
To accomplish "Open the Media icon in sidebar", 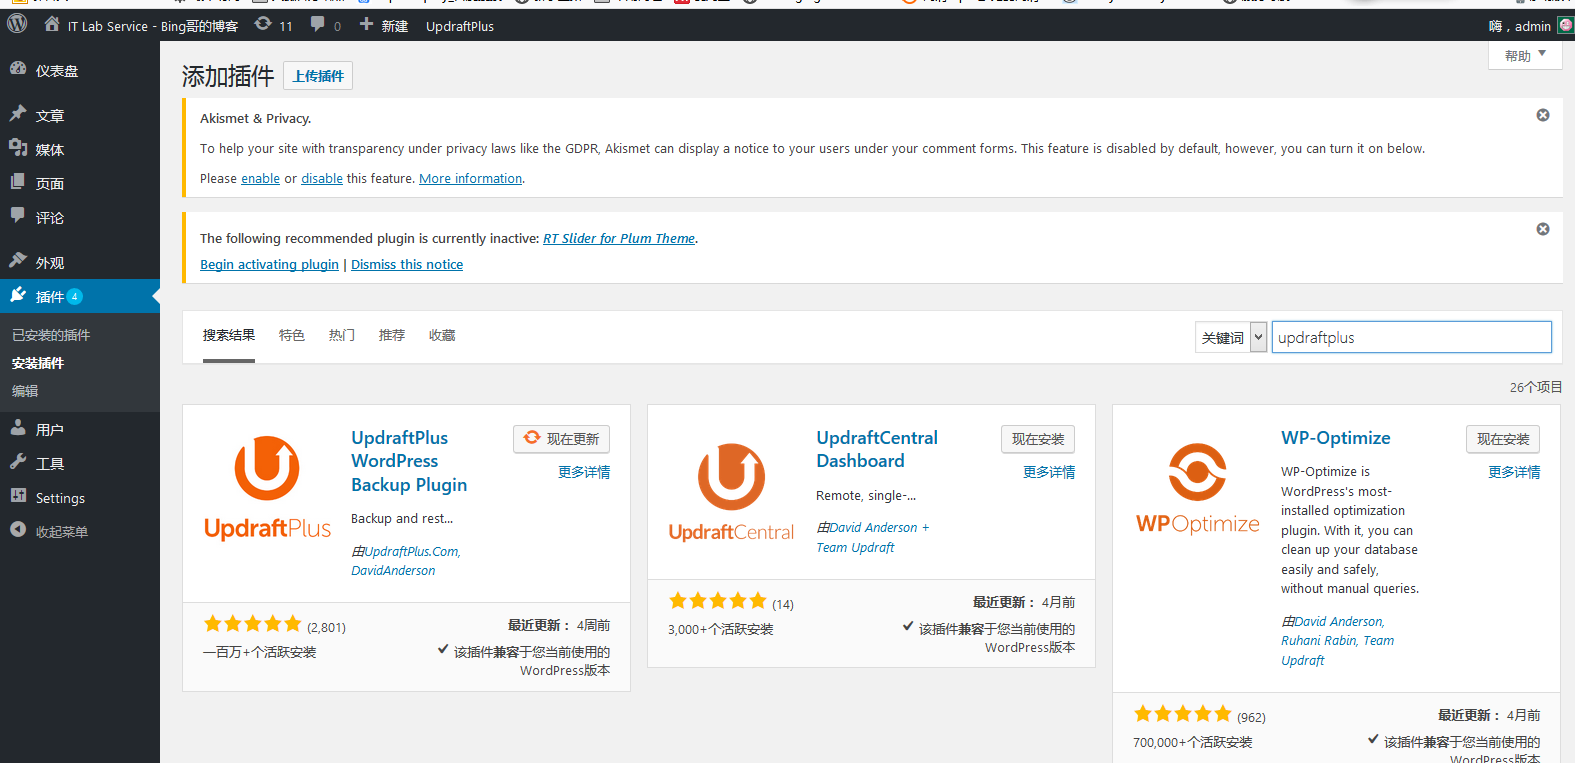I will [18, 148].
